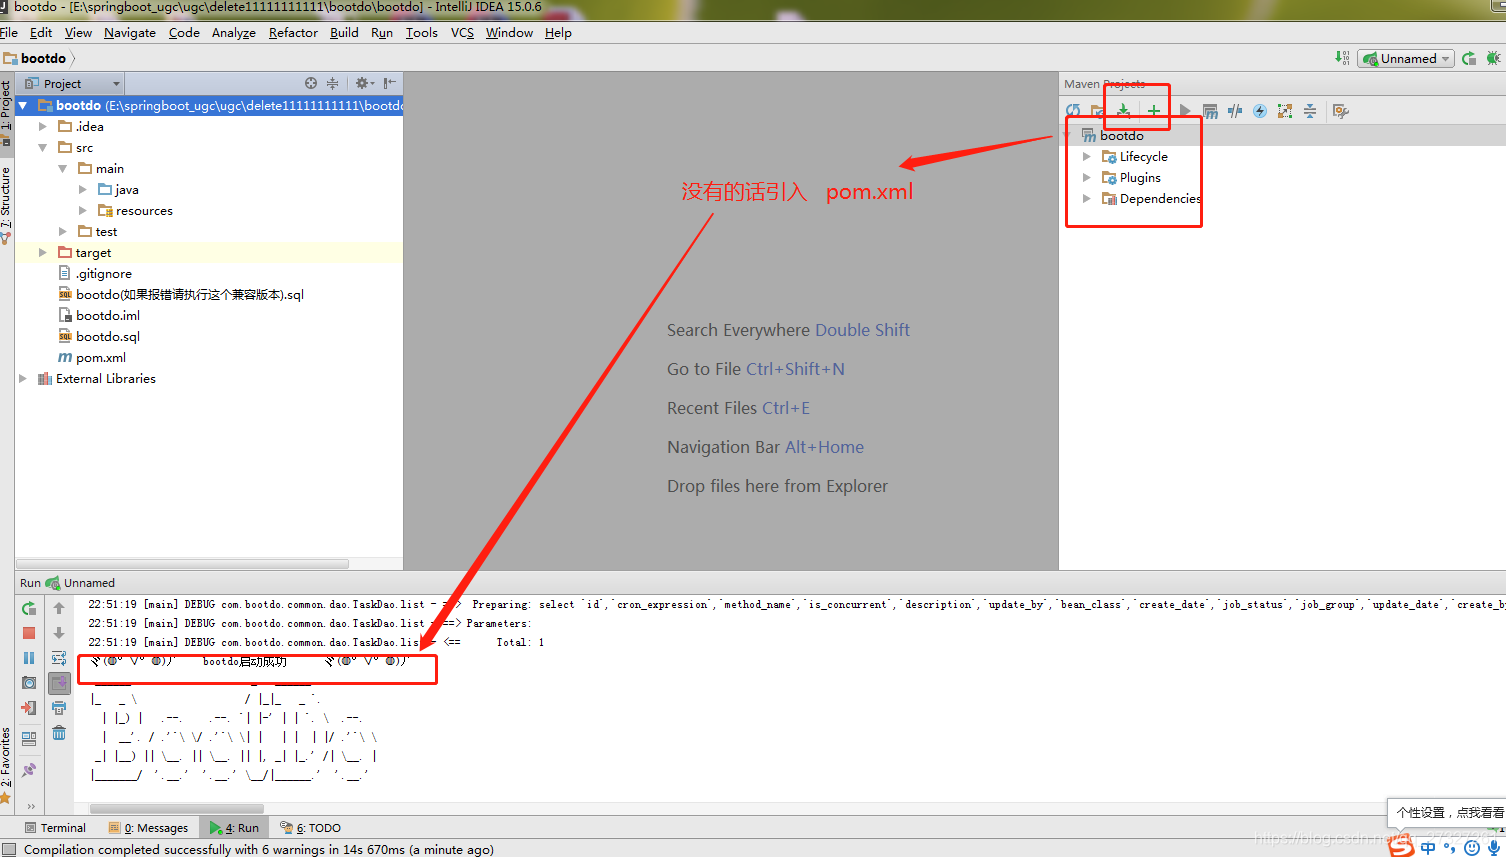Image resolution: width=1506 pixels, height=857 pixels.
Task: Rerun the Unnamed run configuration
Action: click(29, 608)
